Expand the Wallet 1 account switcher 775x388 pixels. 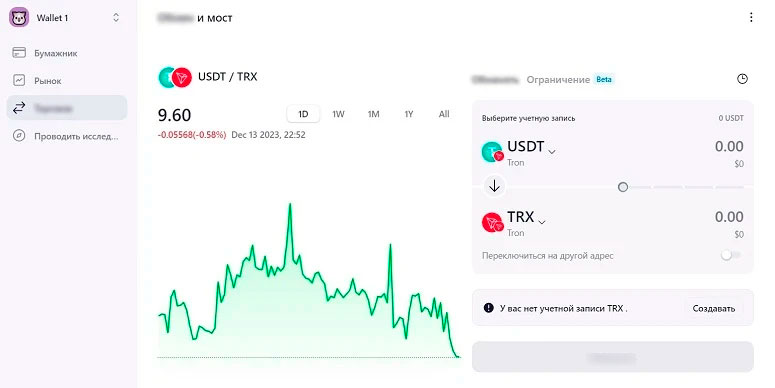coord(116,18)
